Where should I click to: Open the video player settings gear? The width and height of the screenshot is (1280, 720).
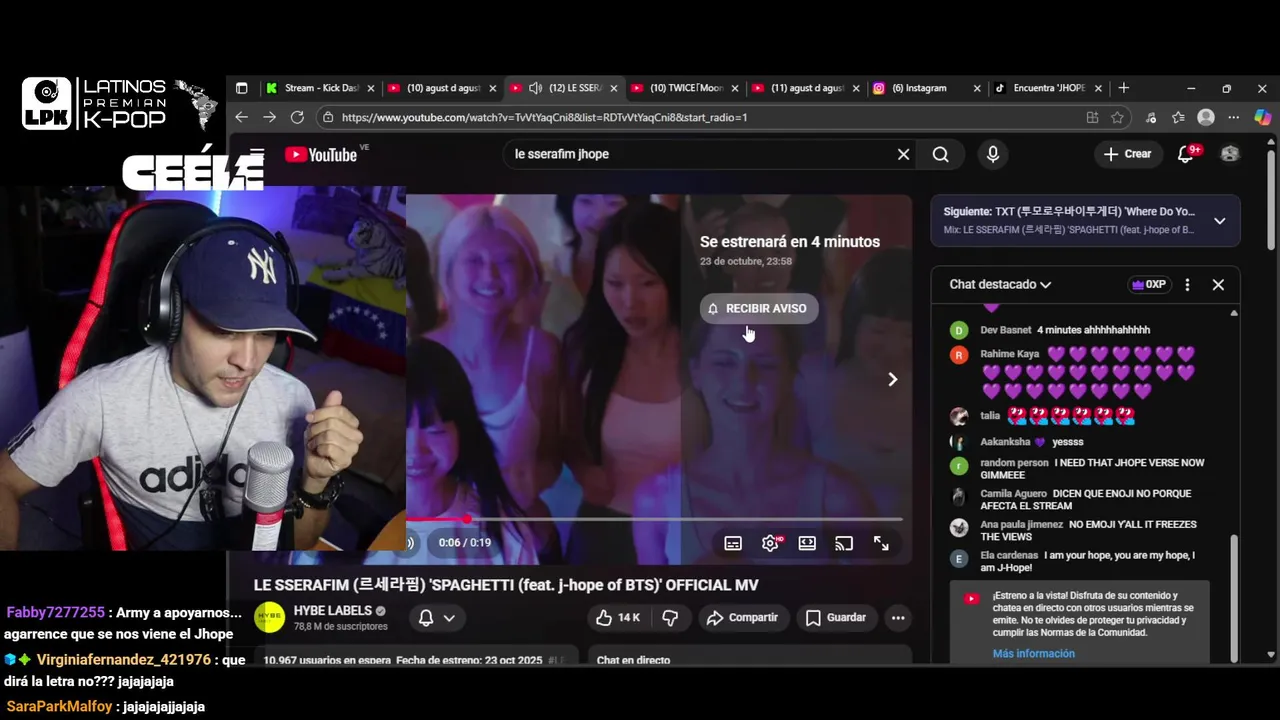click(x=770, y=543)
